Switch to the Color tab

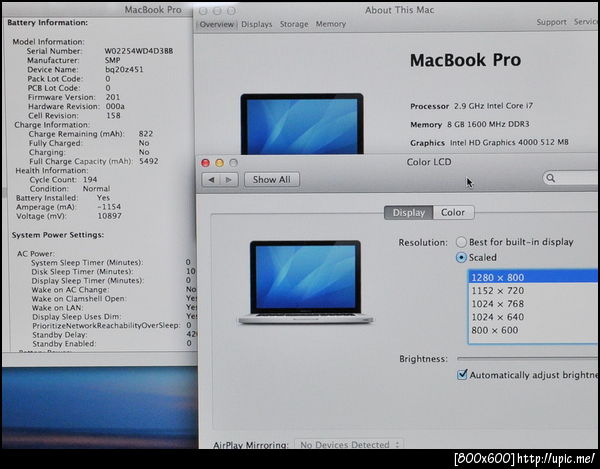point(453,213)
